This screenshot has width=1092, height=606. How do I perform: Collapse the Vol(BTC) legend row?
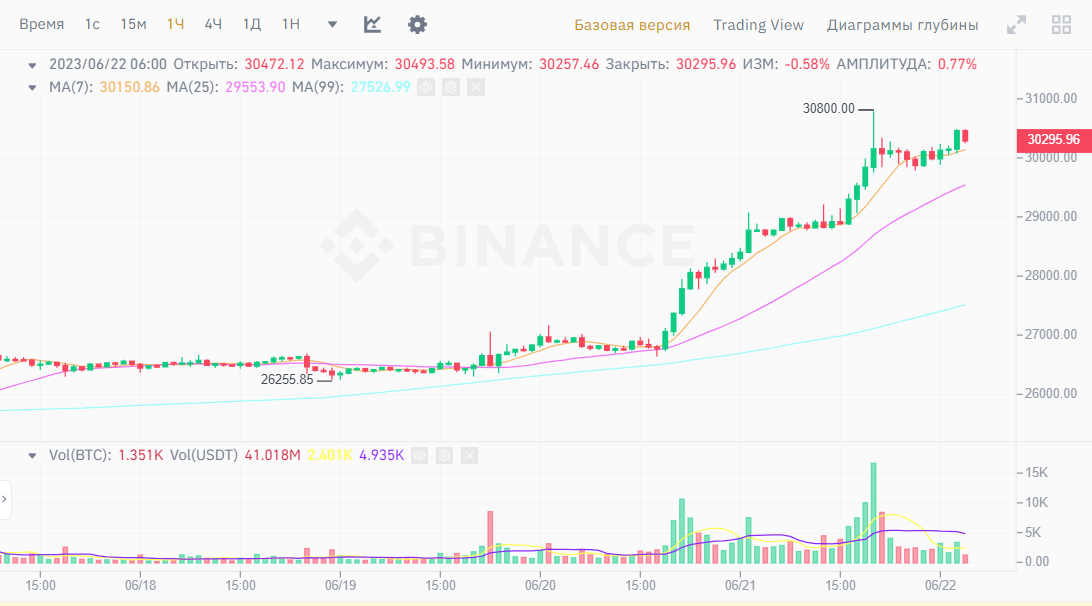pyautogui.click(x=34, y=455)
